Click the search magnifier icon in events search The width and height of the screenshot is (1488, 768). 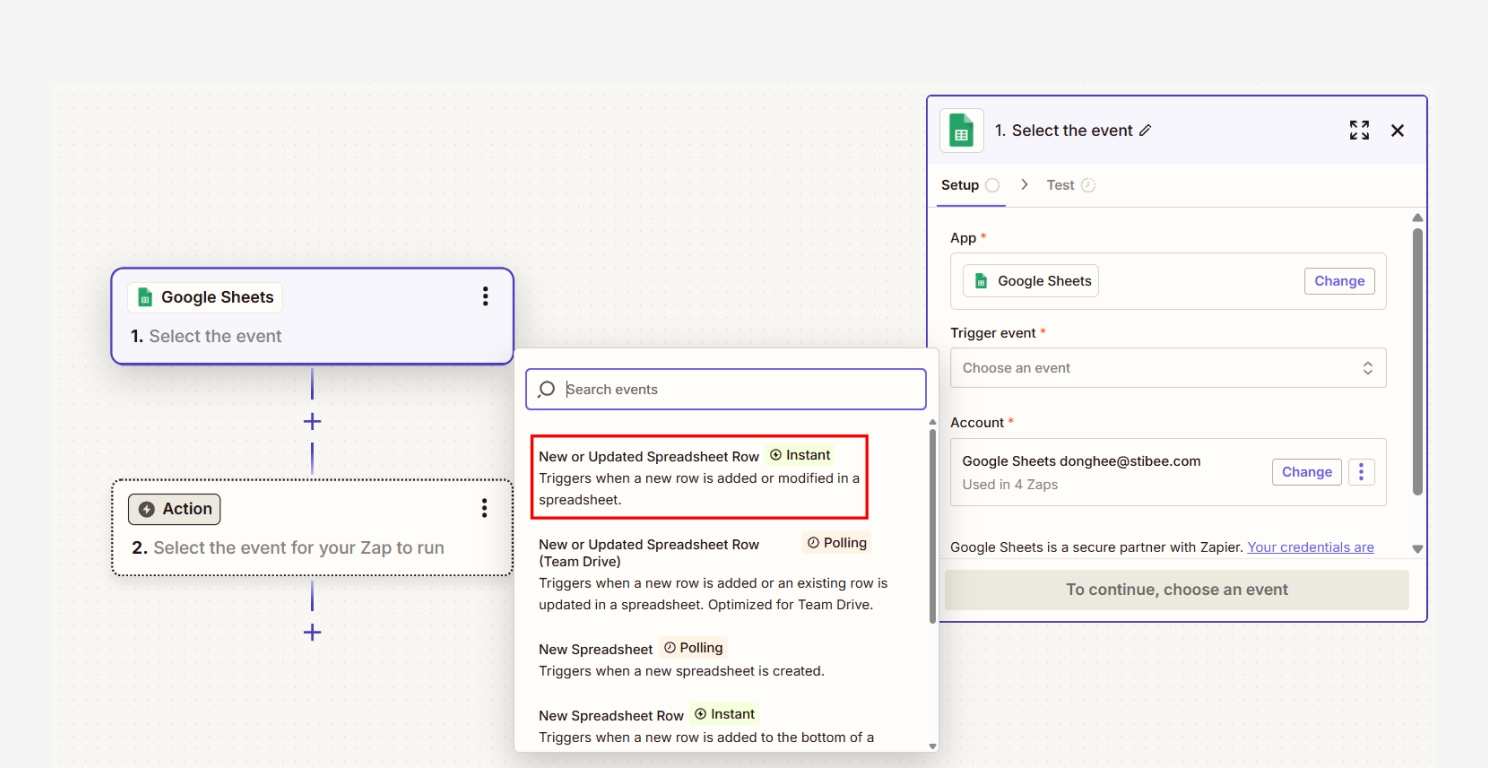tap(546, 389)
